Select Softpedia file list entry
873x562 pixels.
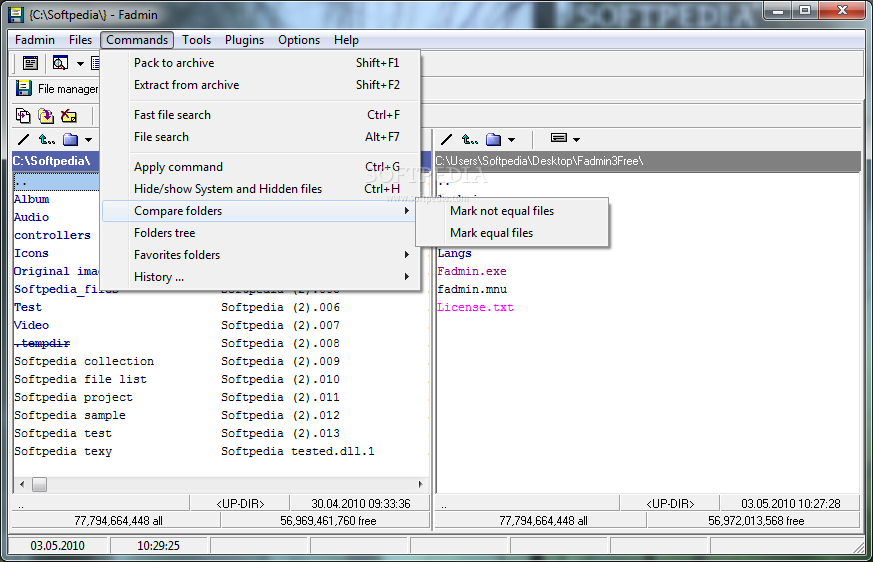click(81, 379)
